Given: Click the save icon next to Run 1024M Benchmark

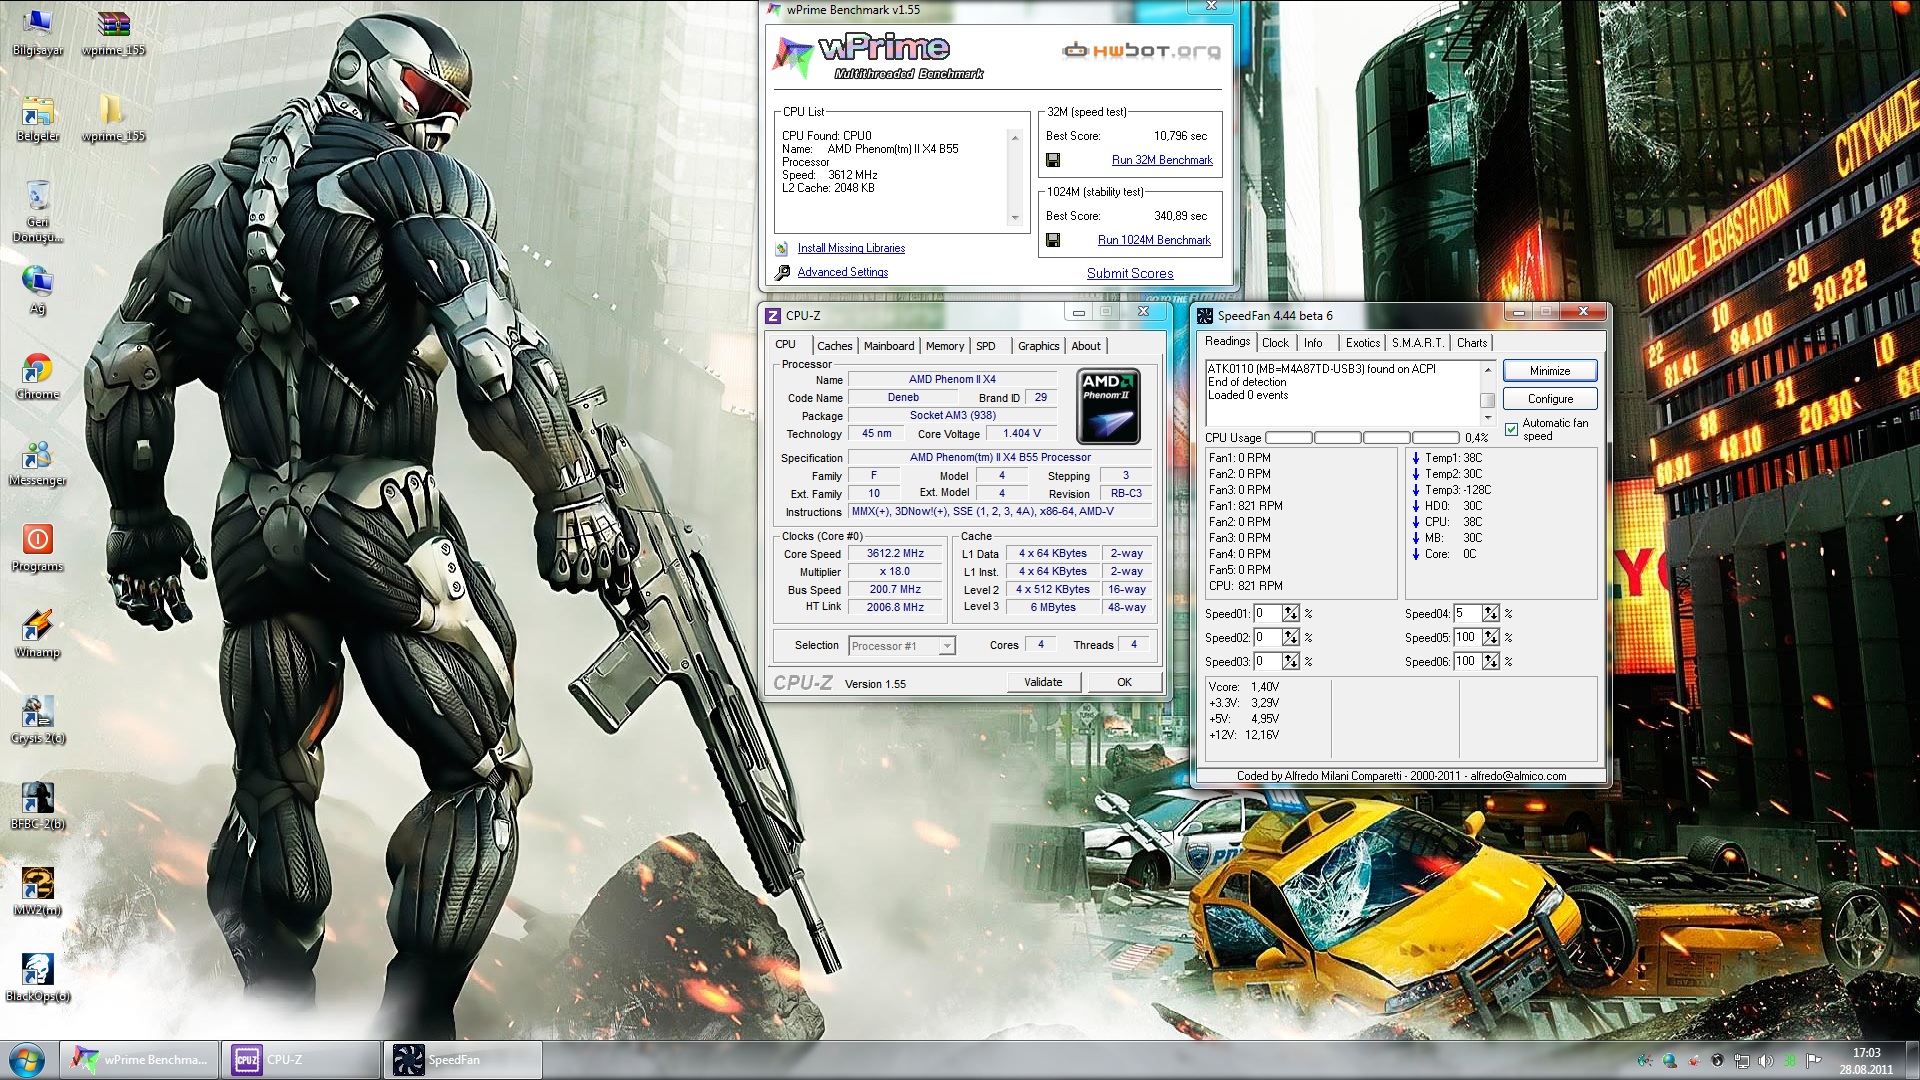Looking at the screenshot, I should click(1053, 240).
